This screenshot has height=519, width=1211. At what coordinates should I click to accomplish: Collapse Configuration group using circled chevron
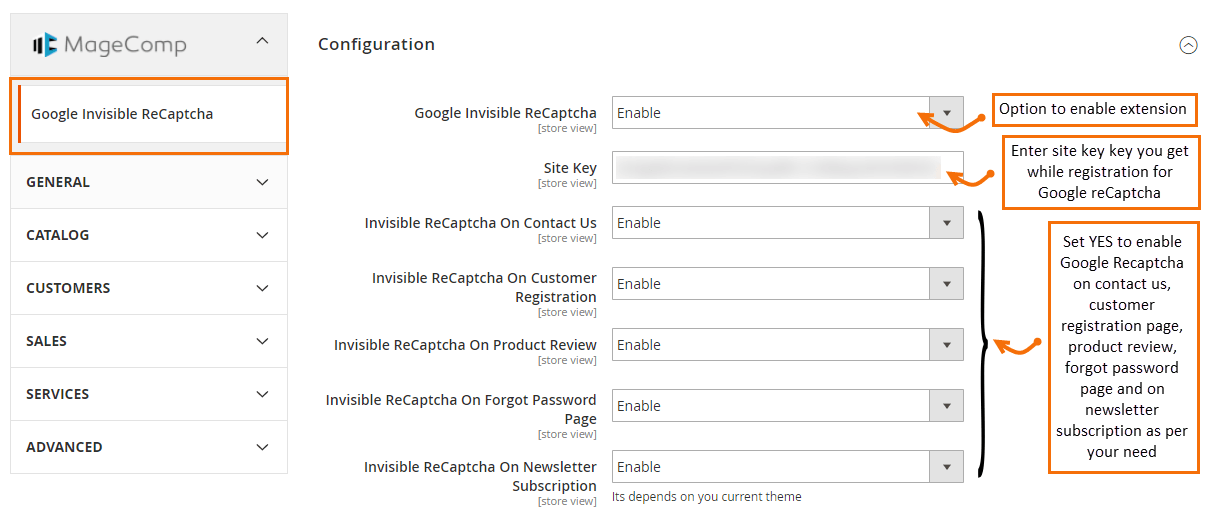pos(1188,45)
